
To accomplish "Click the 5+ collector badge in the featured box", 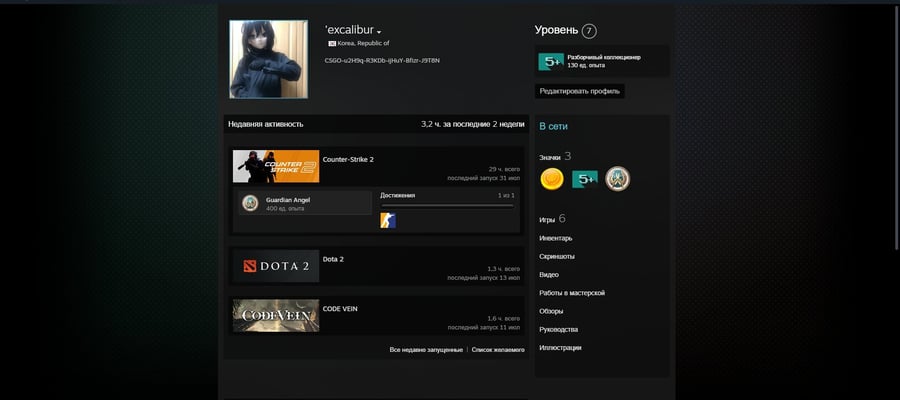I will click(551, 61).
